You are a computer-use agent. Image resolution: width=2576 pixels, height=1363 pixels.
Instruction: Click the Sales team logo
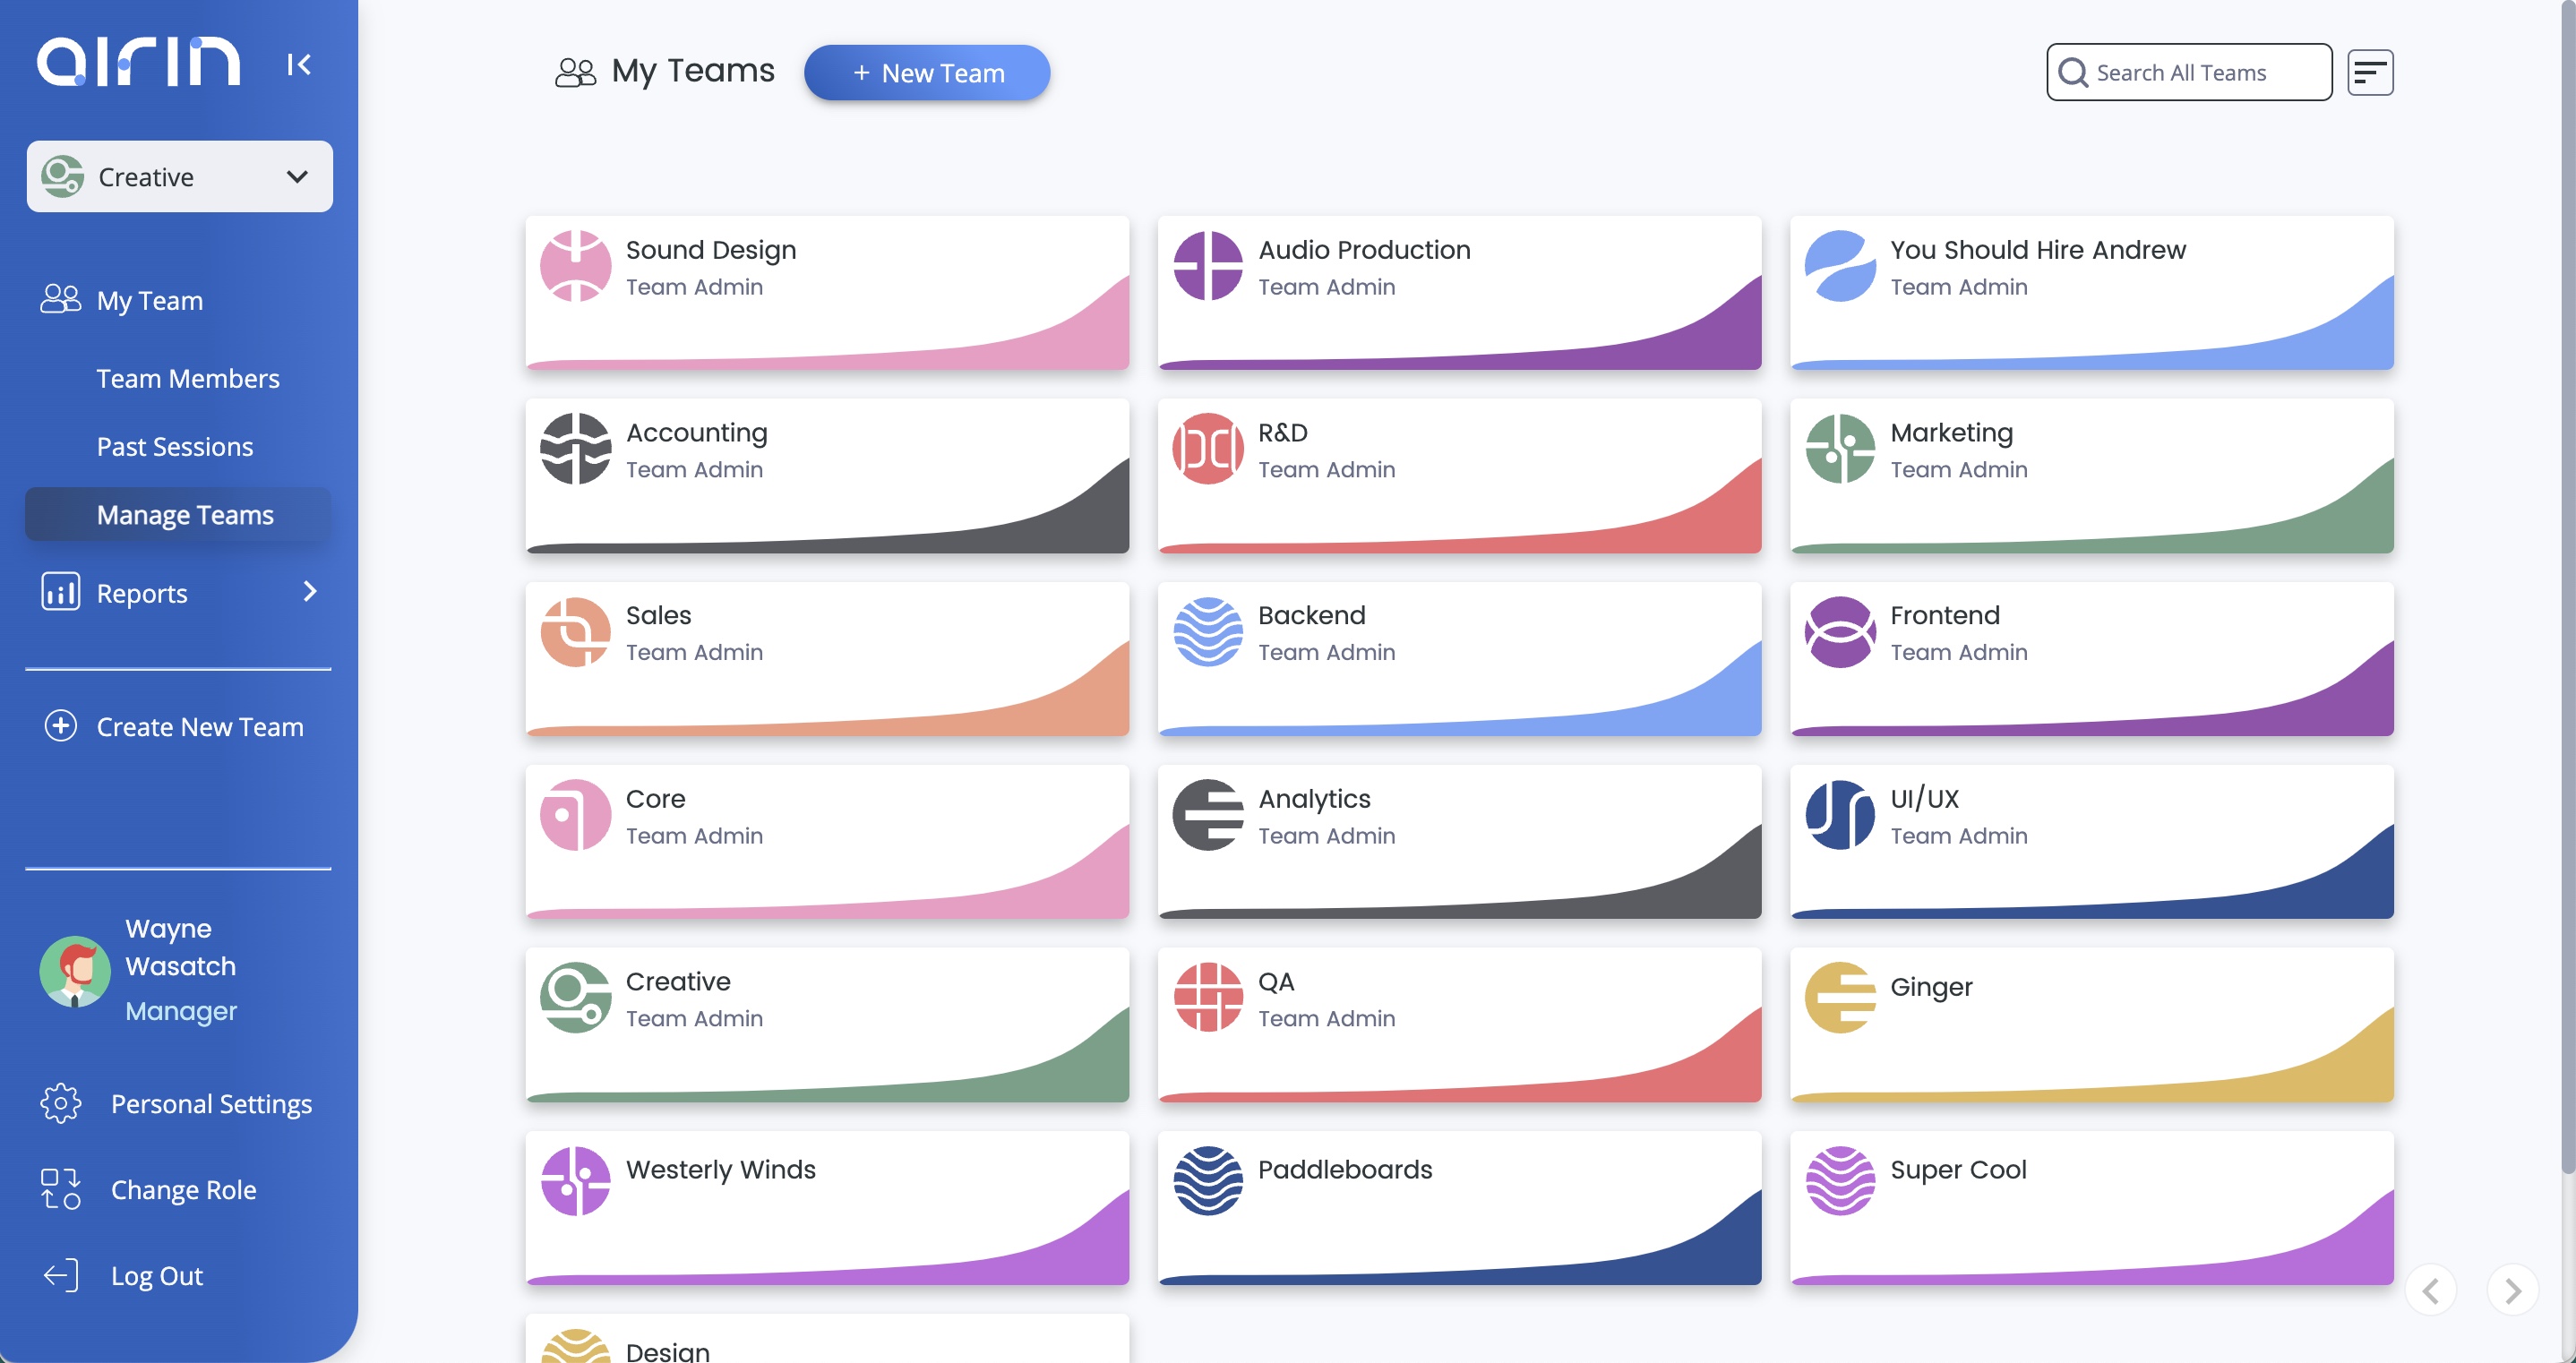575,631
